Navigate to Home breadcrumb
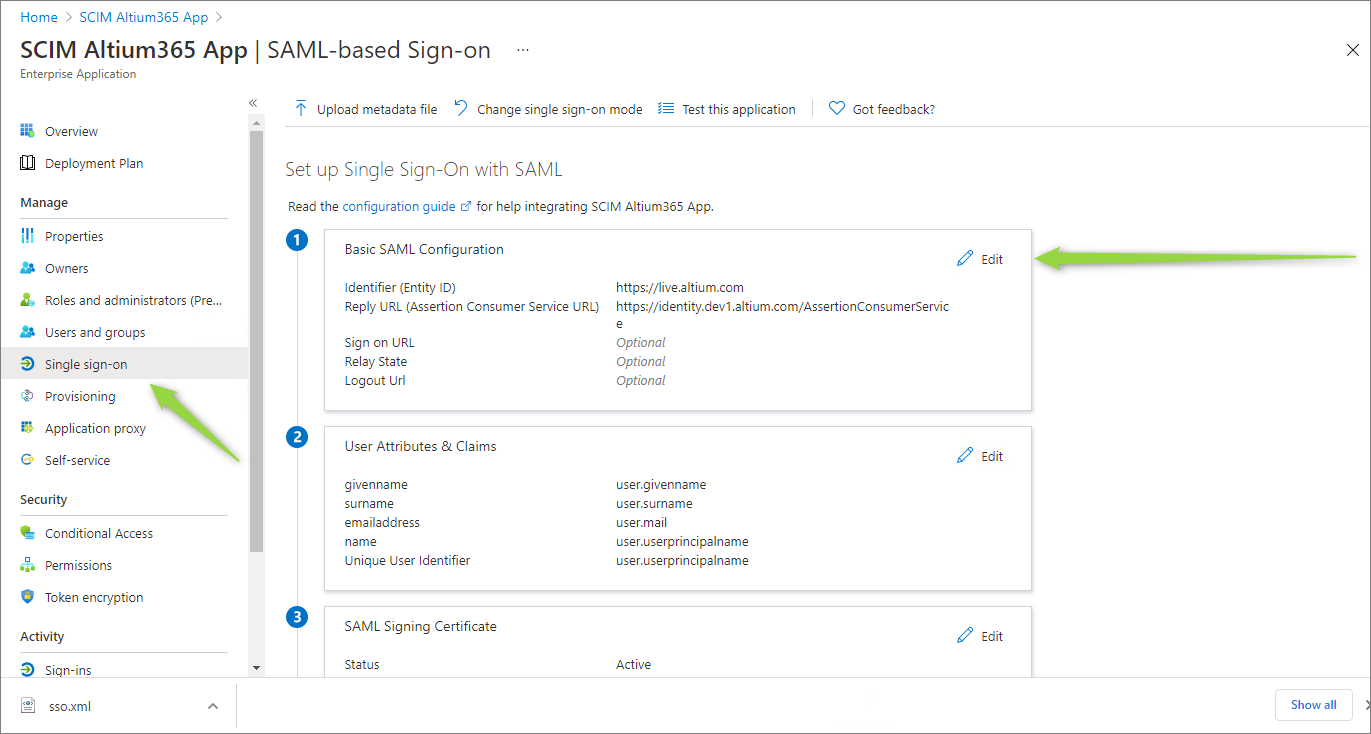 click(x=39, y=17)
